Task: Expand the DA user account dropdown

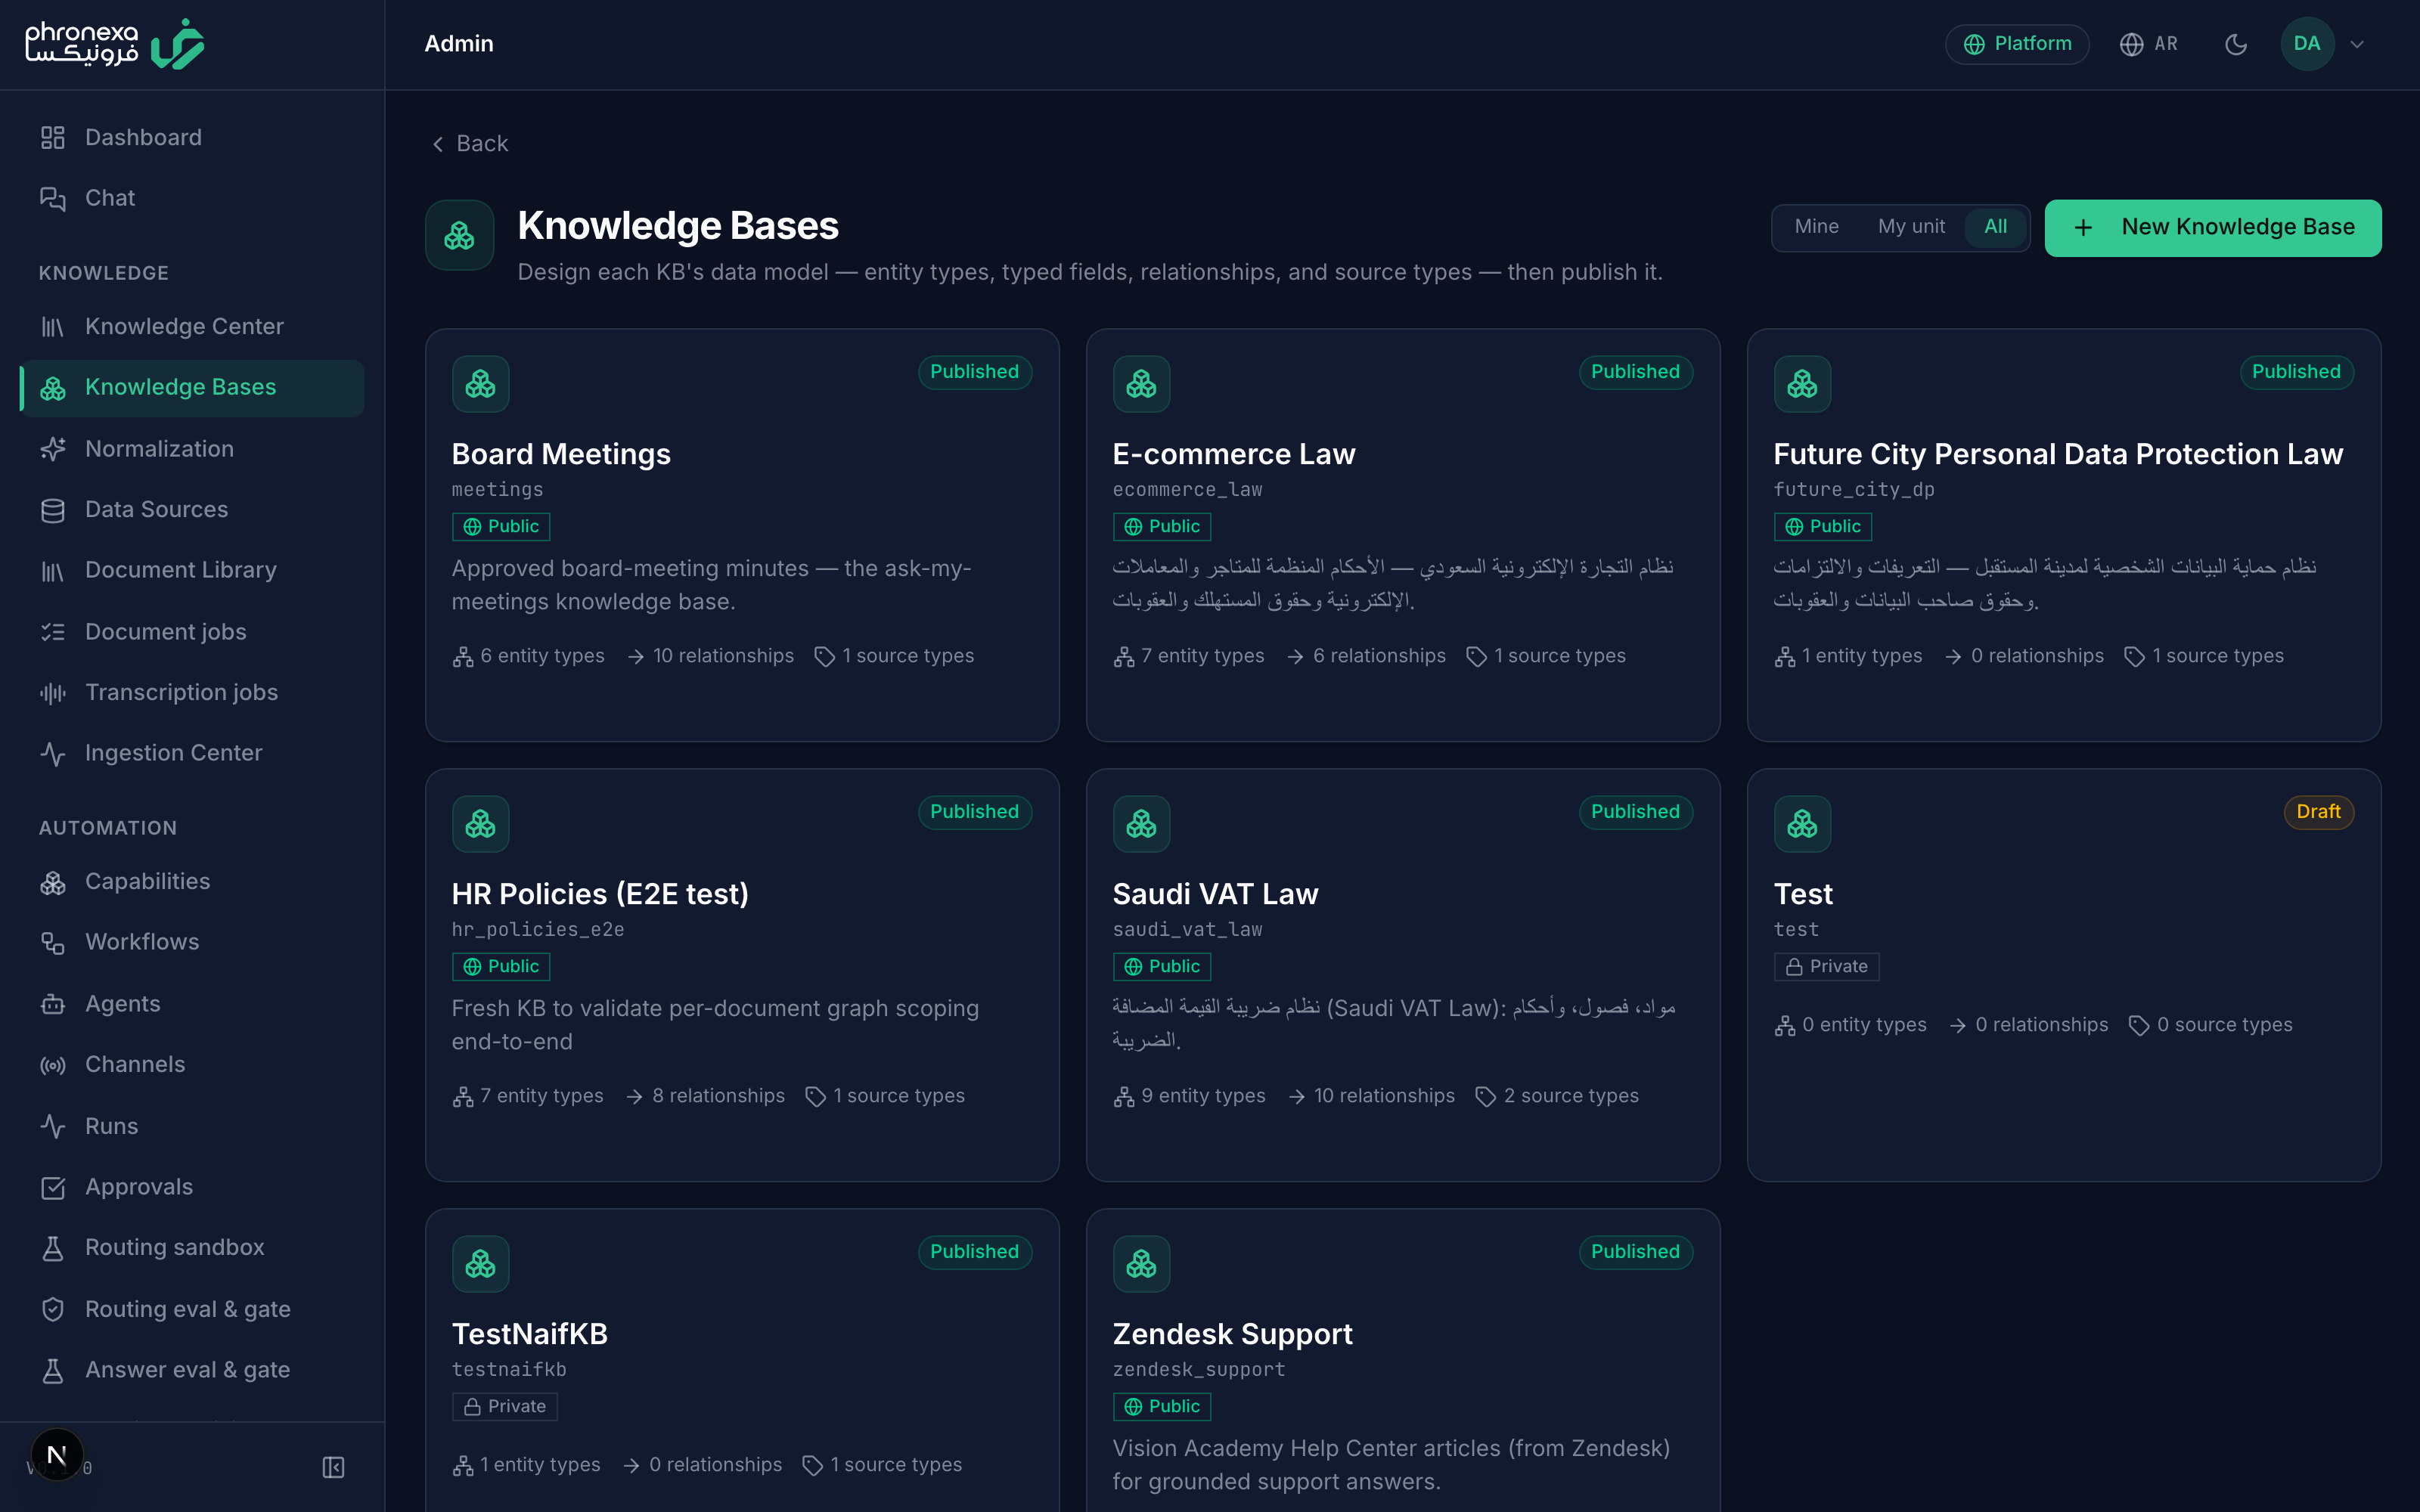Action: pos(2324,44)
